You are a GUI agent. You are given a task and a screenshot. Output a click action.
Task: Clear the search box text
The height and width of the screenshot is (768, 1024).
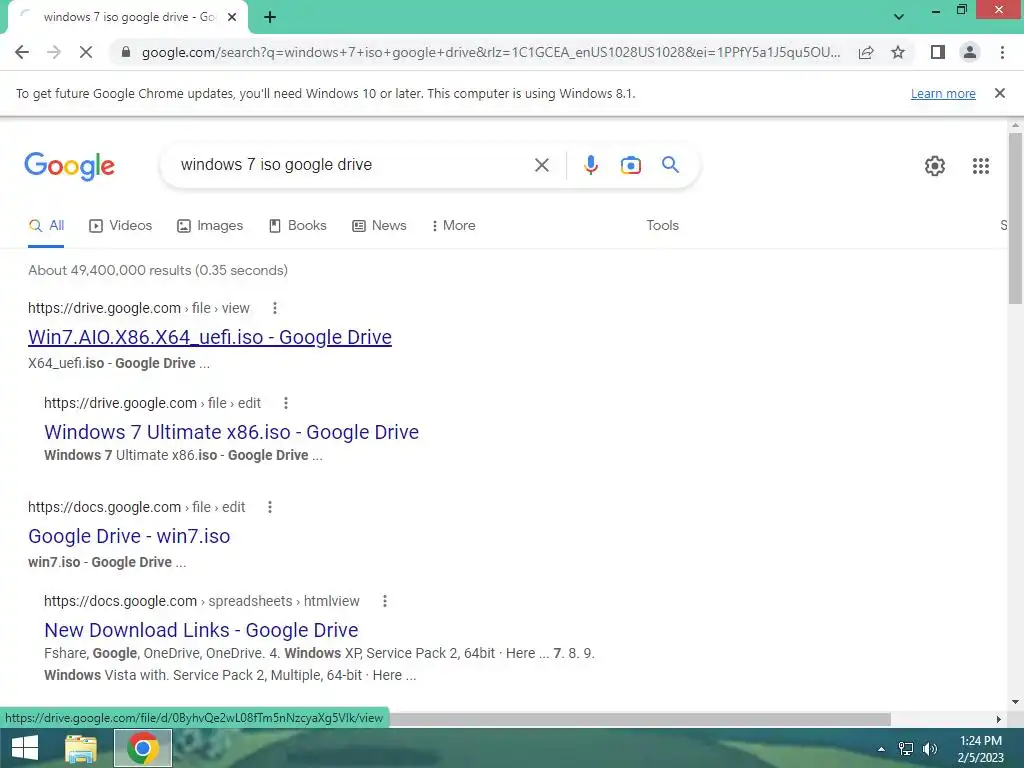(541, 165)
